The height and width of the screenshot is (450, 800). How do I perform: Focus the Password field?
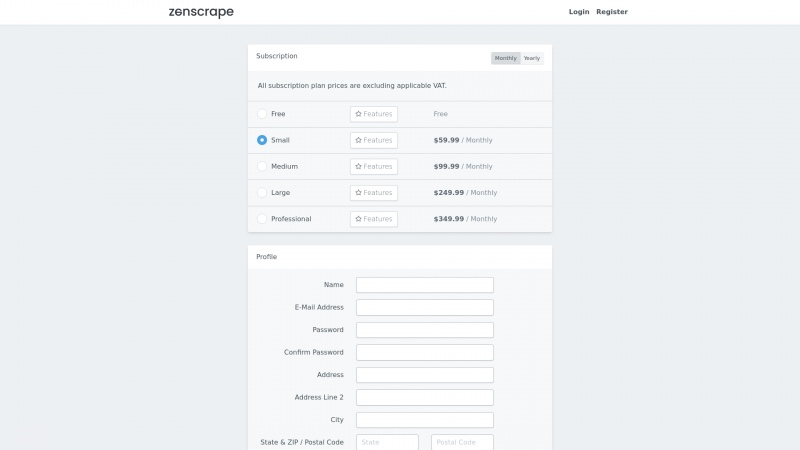[x=425, y=330]
